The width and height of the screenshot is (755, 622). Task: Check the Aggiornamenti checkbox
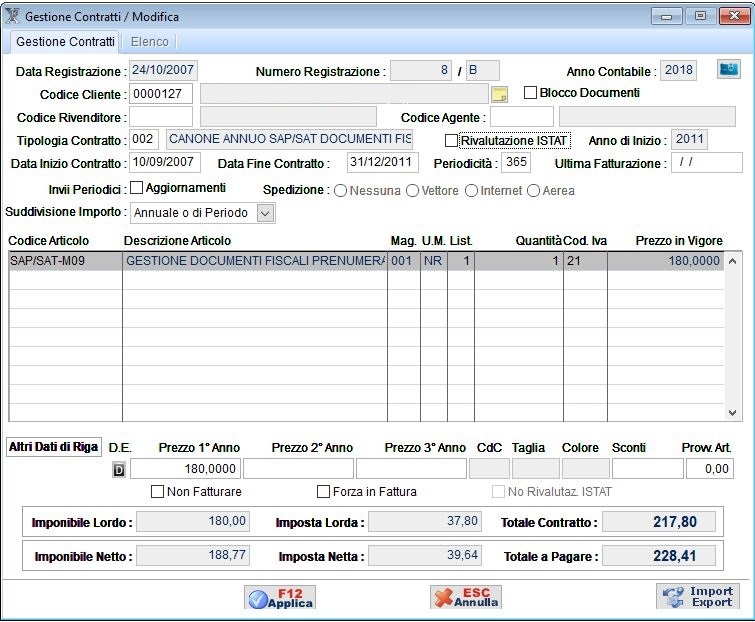[137, 187]
